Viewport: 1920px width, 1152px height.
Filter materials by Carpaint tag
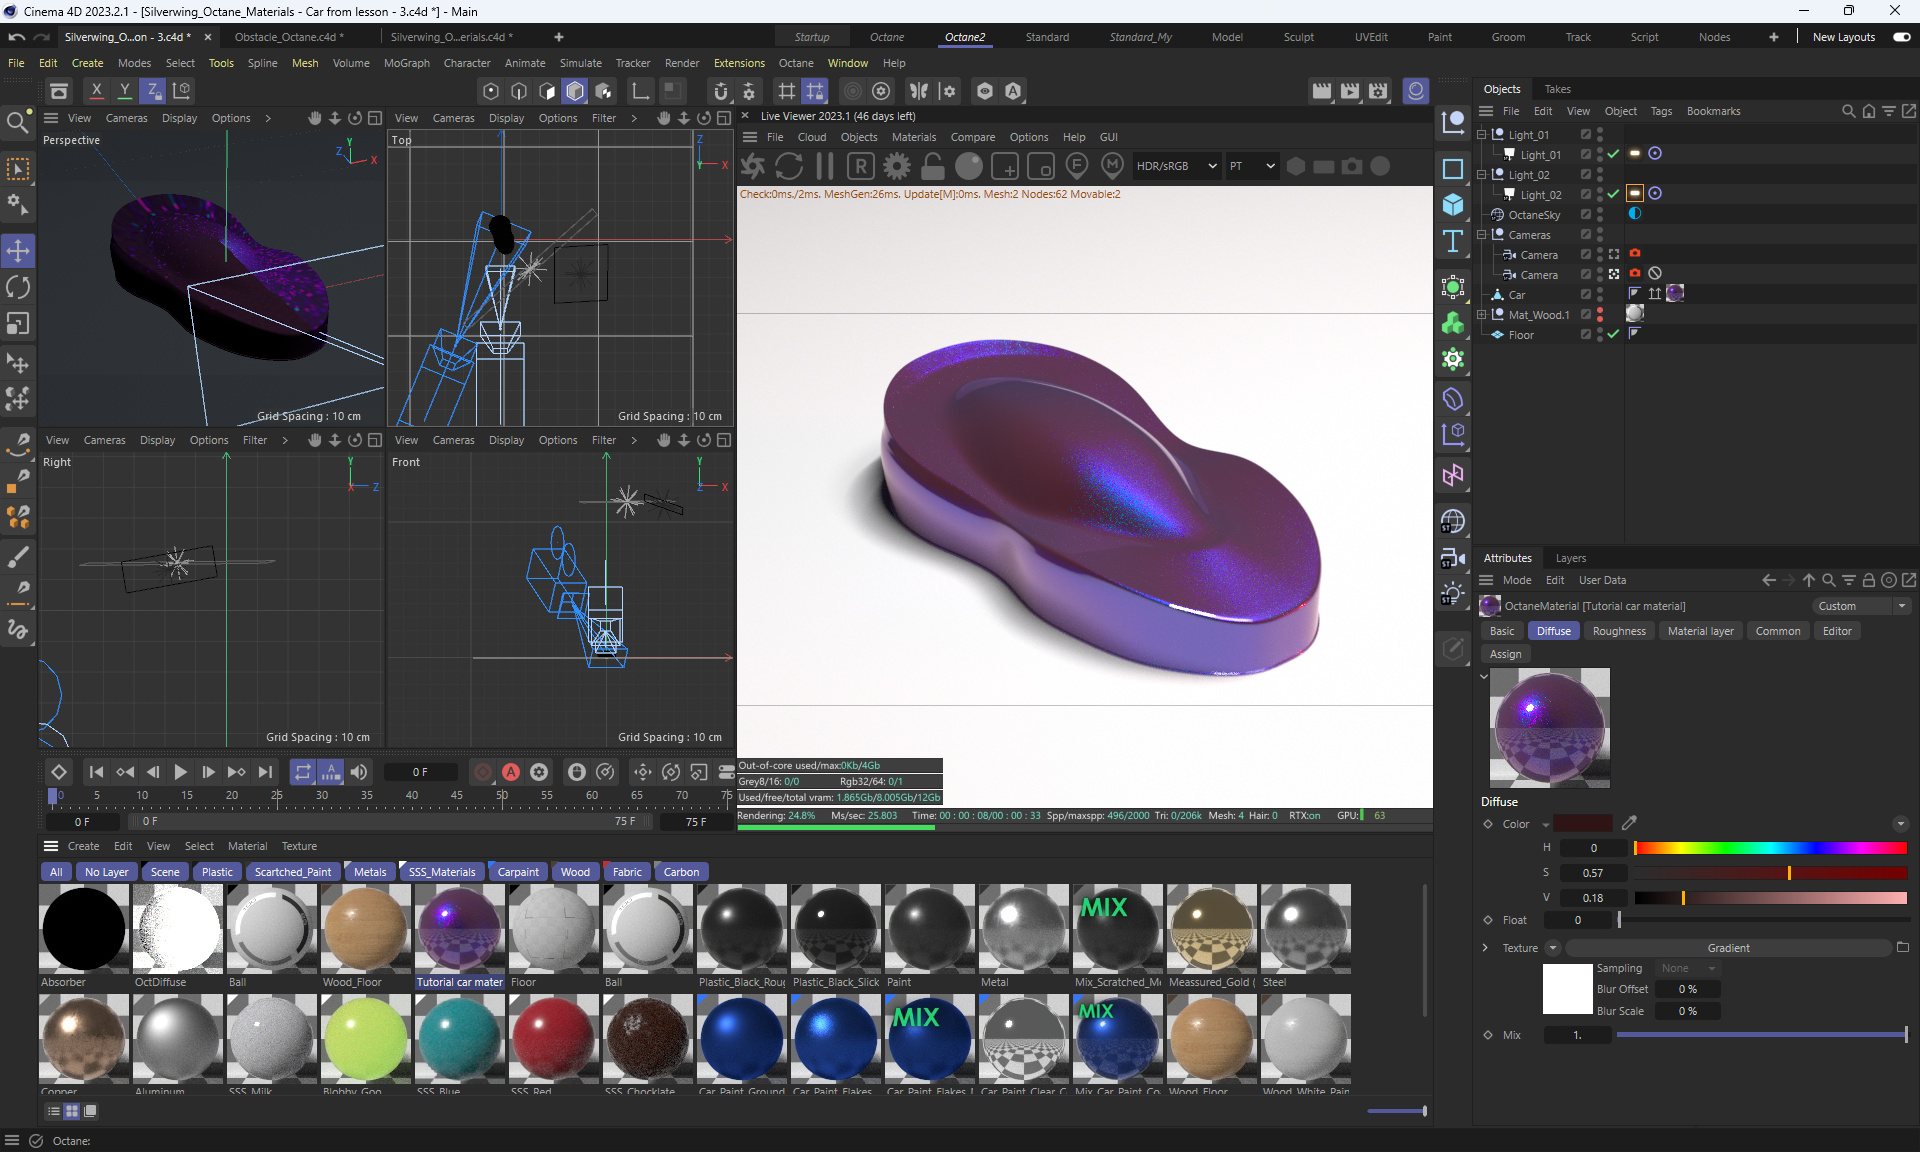pos(518,872)
